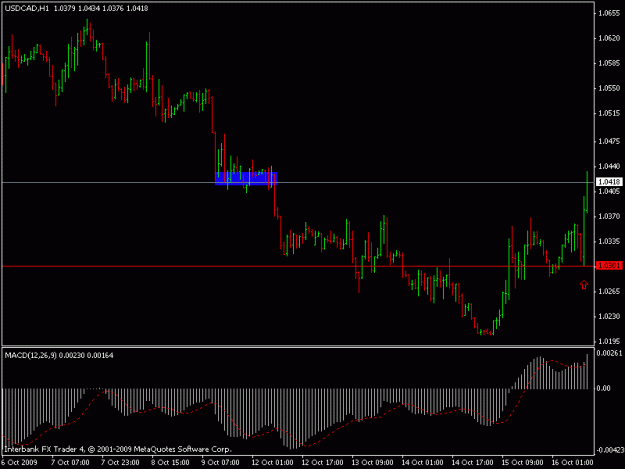Click the red price tag 1.0301

[609, 265]
